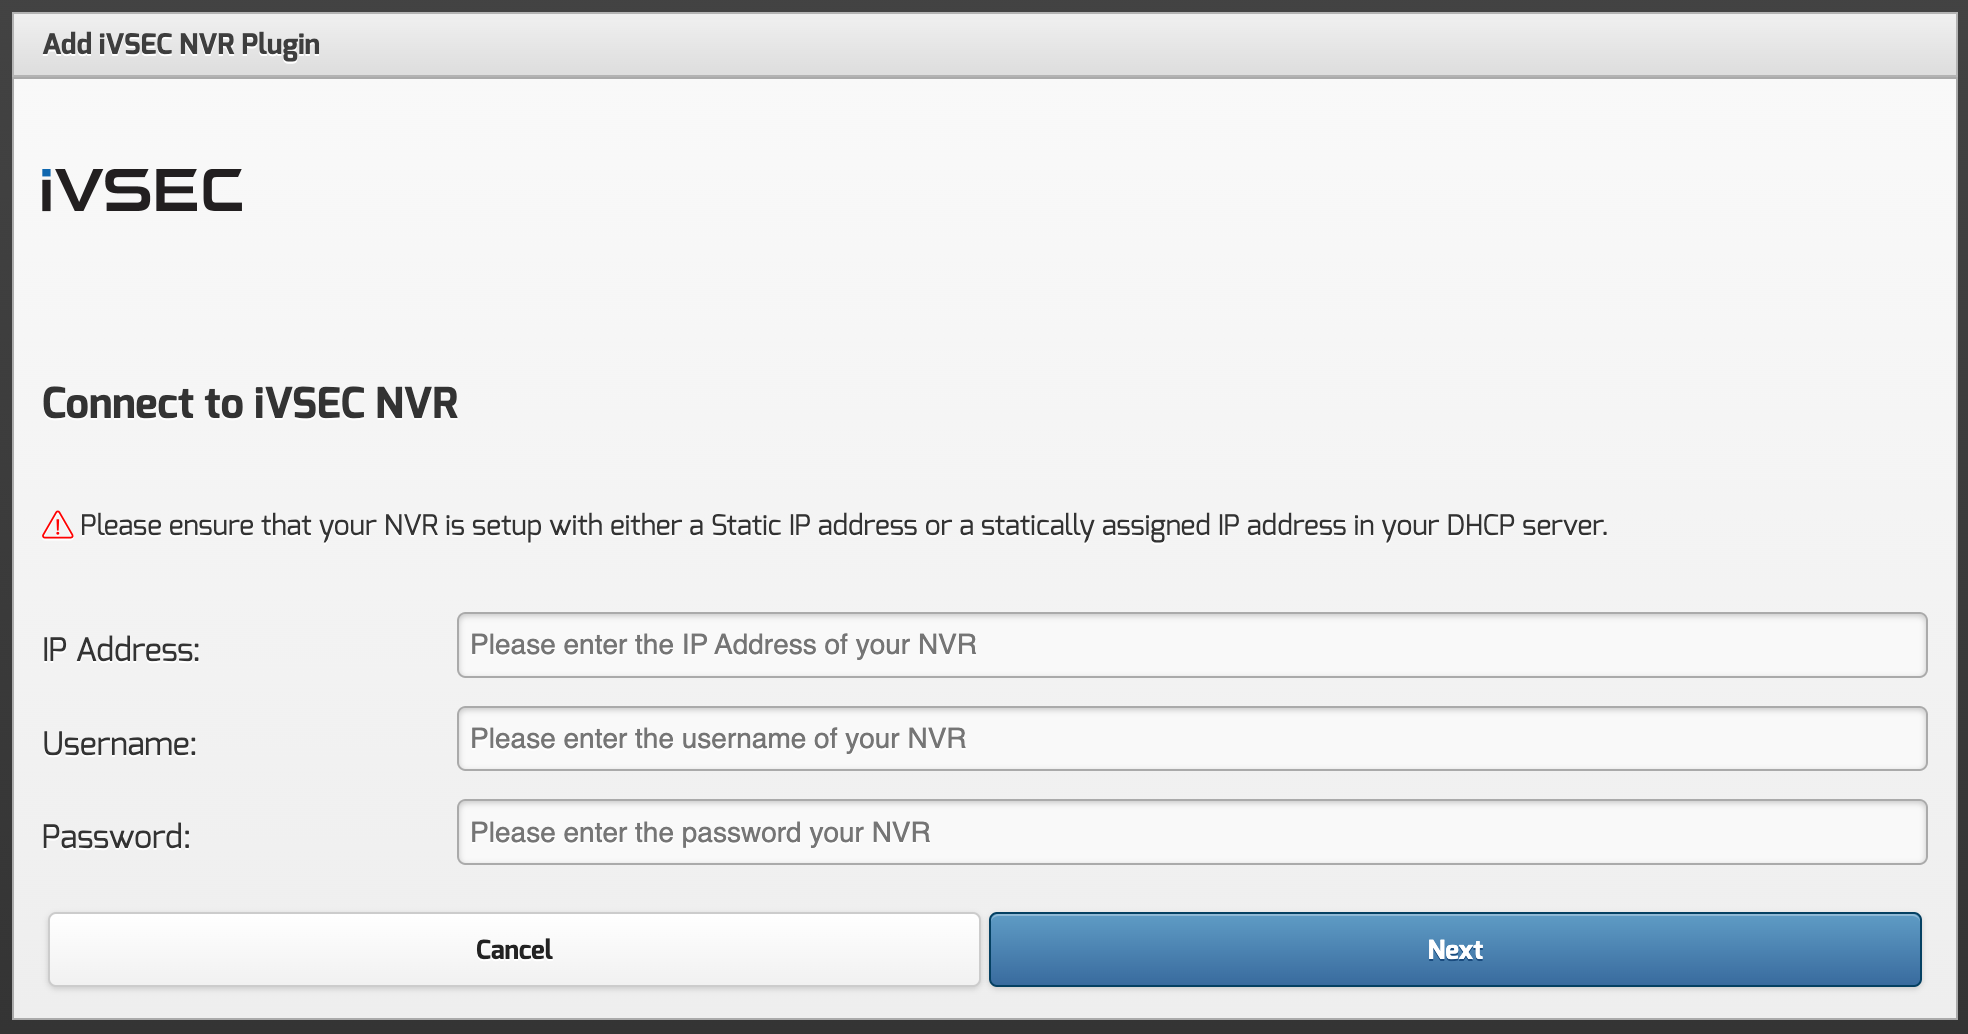Click the "Connect to iVSEC NVR" heading
This screenshot has width=1968, height=1034.
coord(250,404)
